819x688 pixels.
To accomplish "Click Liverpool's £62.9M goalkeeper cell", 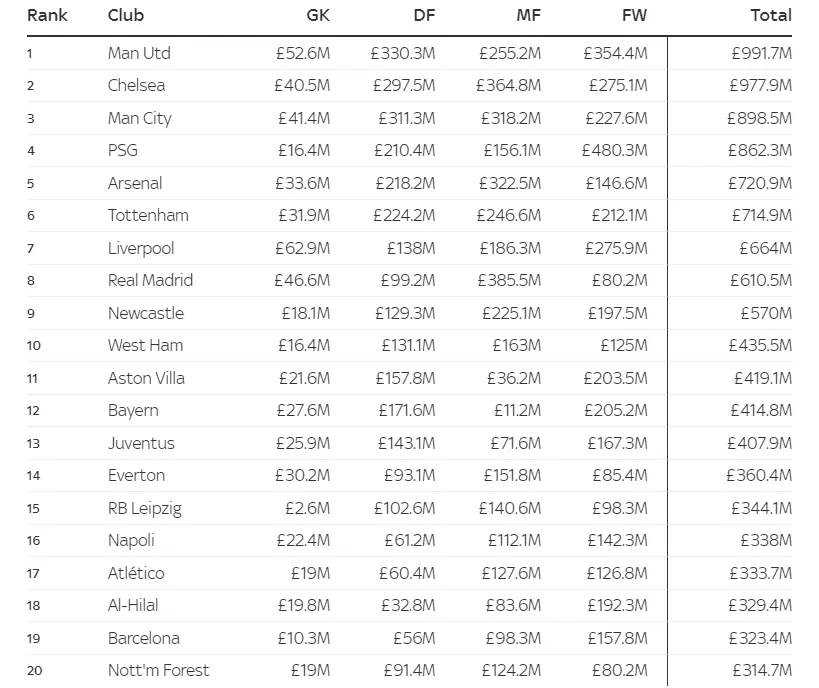I will point(303,248).
